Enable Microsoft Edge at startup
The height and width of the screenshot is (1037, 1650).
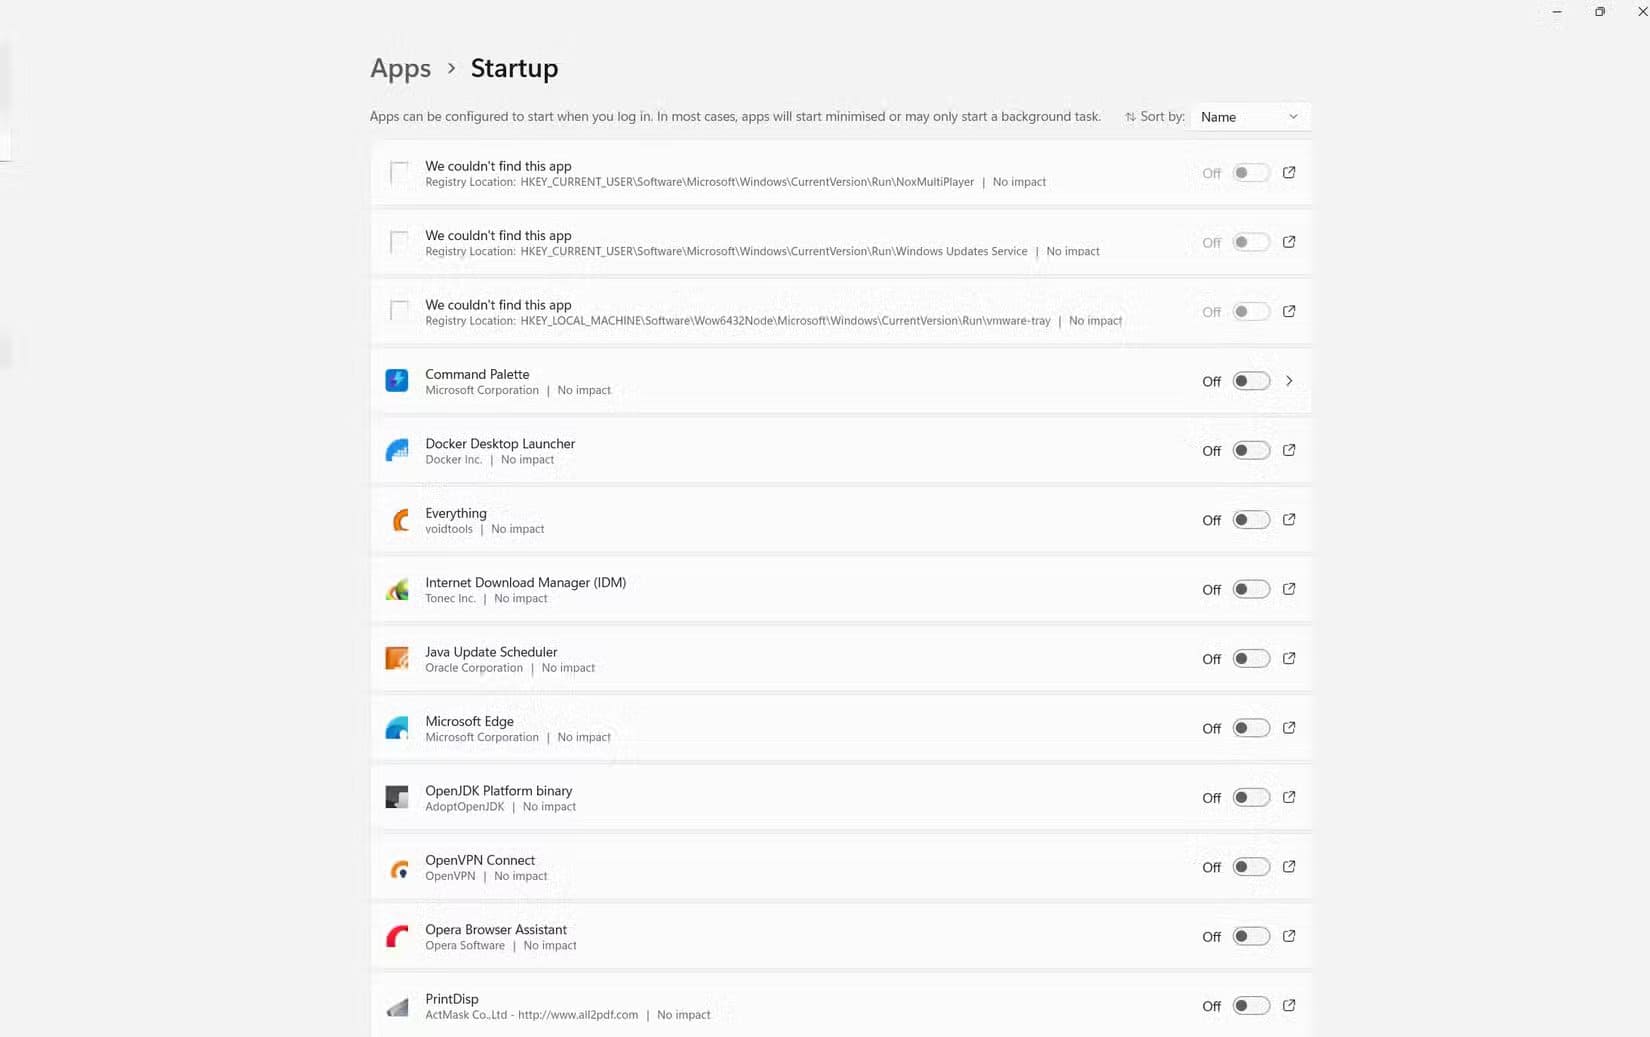(1250, 728)
